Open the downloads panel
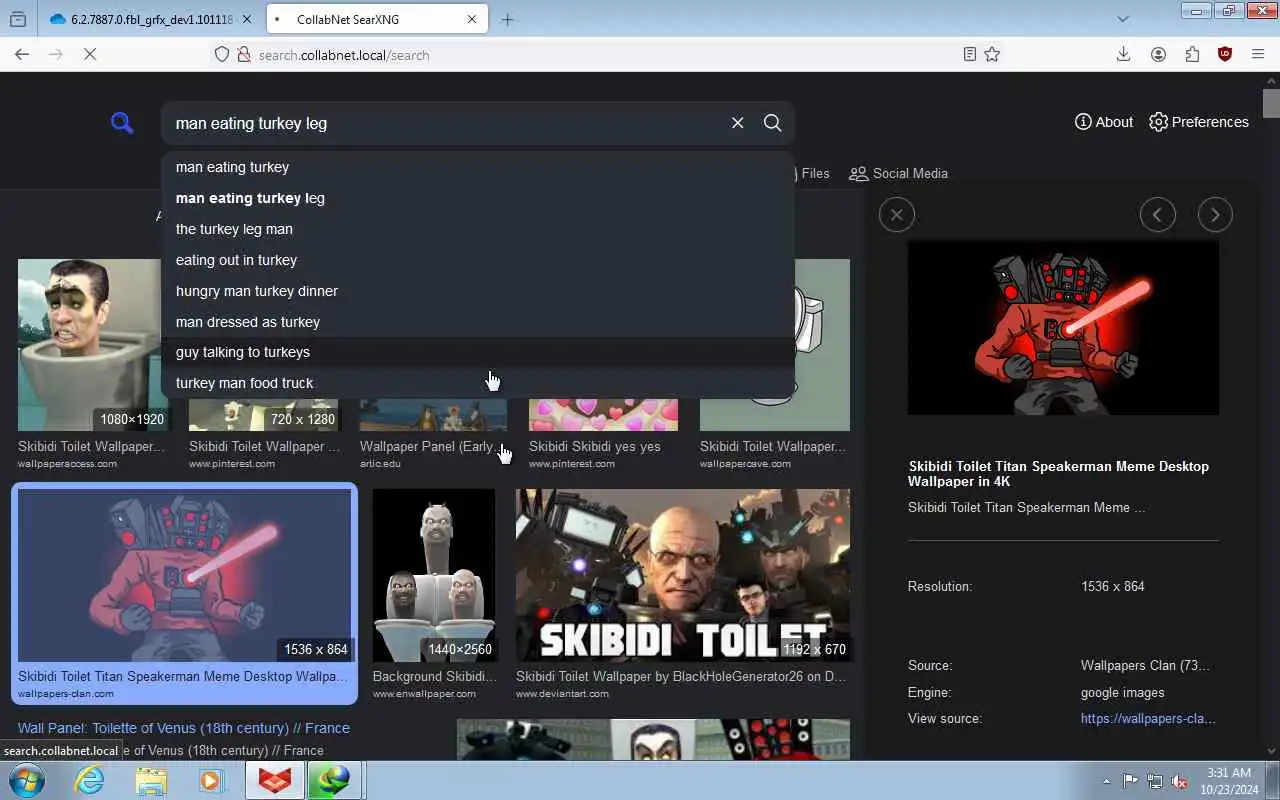 point(1123,55)
